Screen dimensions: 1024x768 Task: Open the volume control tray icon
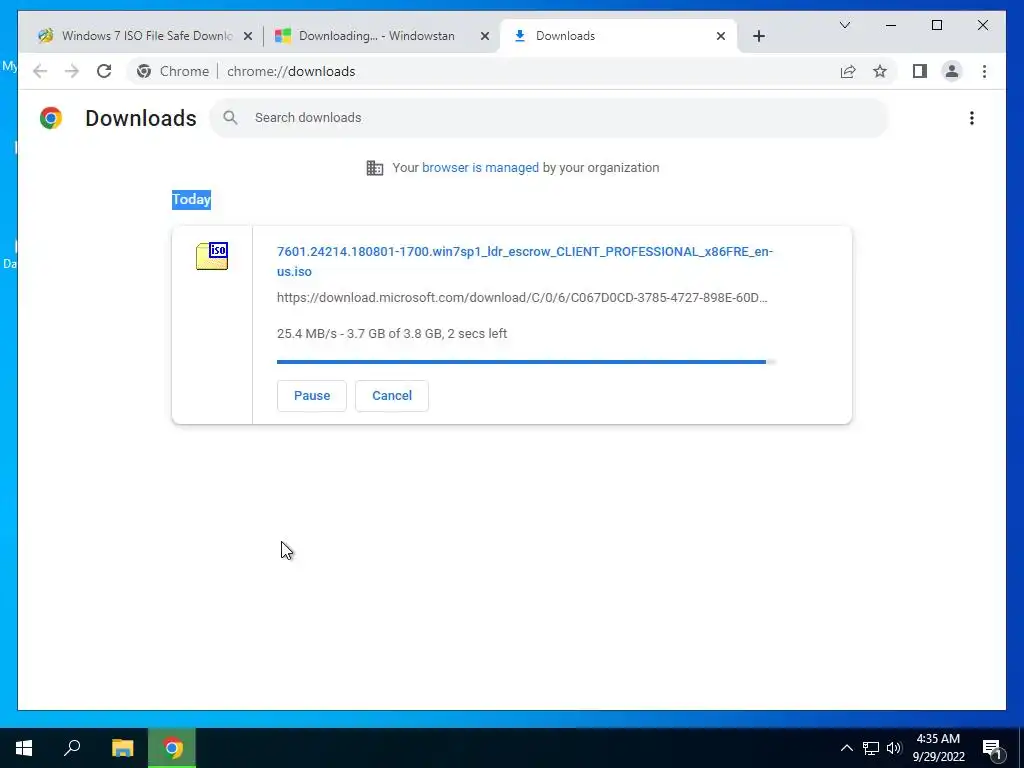pos(894,748)
